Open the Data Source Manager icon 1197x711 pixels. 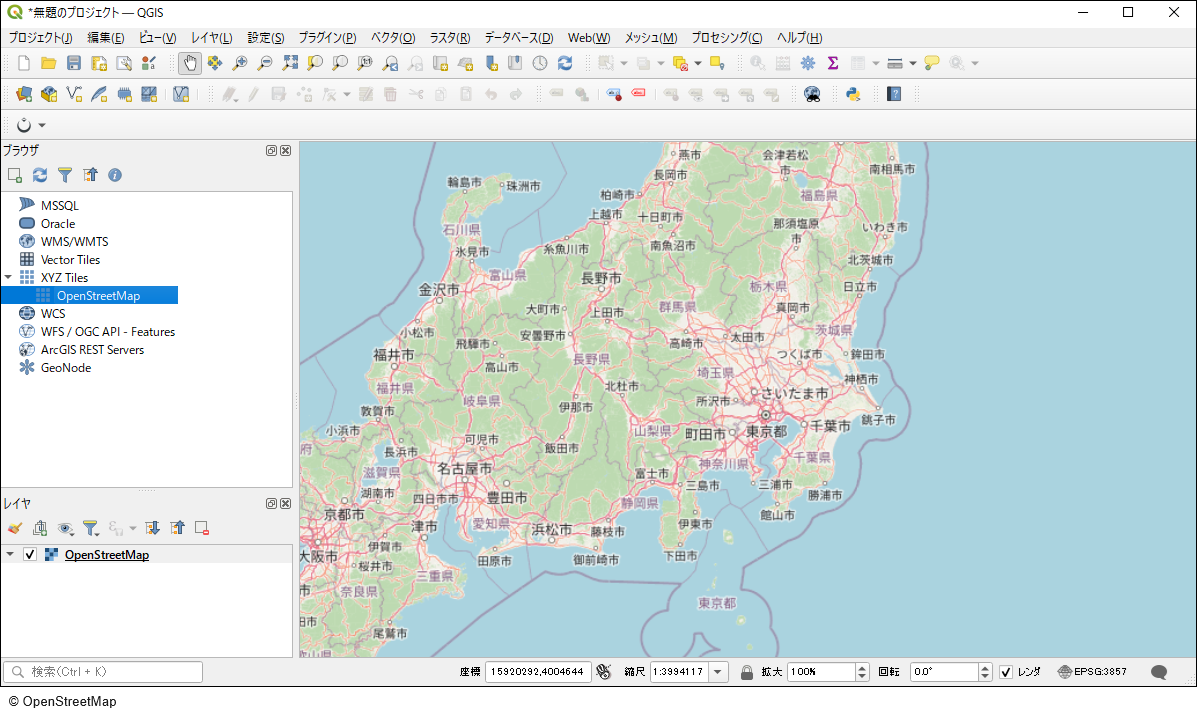pyautogui.click(x=24, y=94)
